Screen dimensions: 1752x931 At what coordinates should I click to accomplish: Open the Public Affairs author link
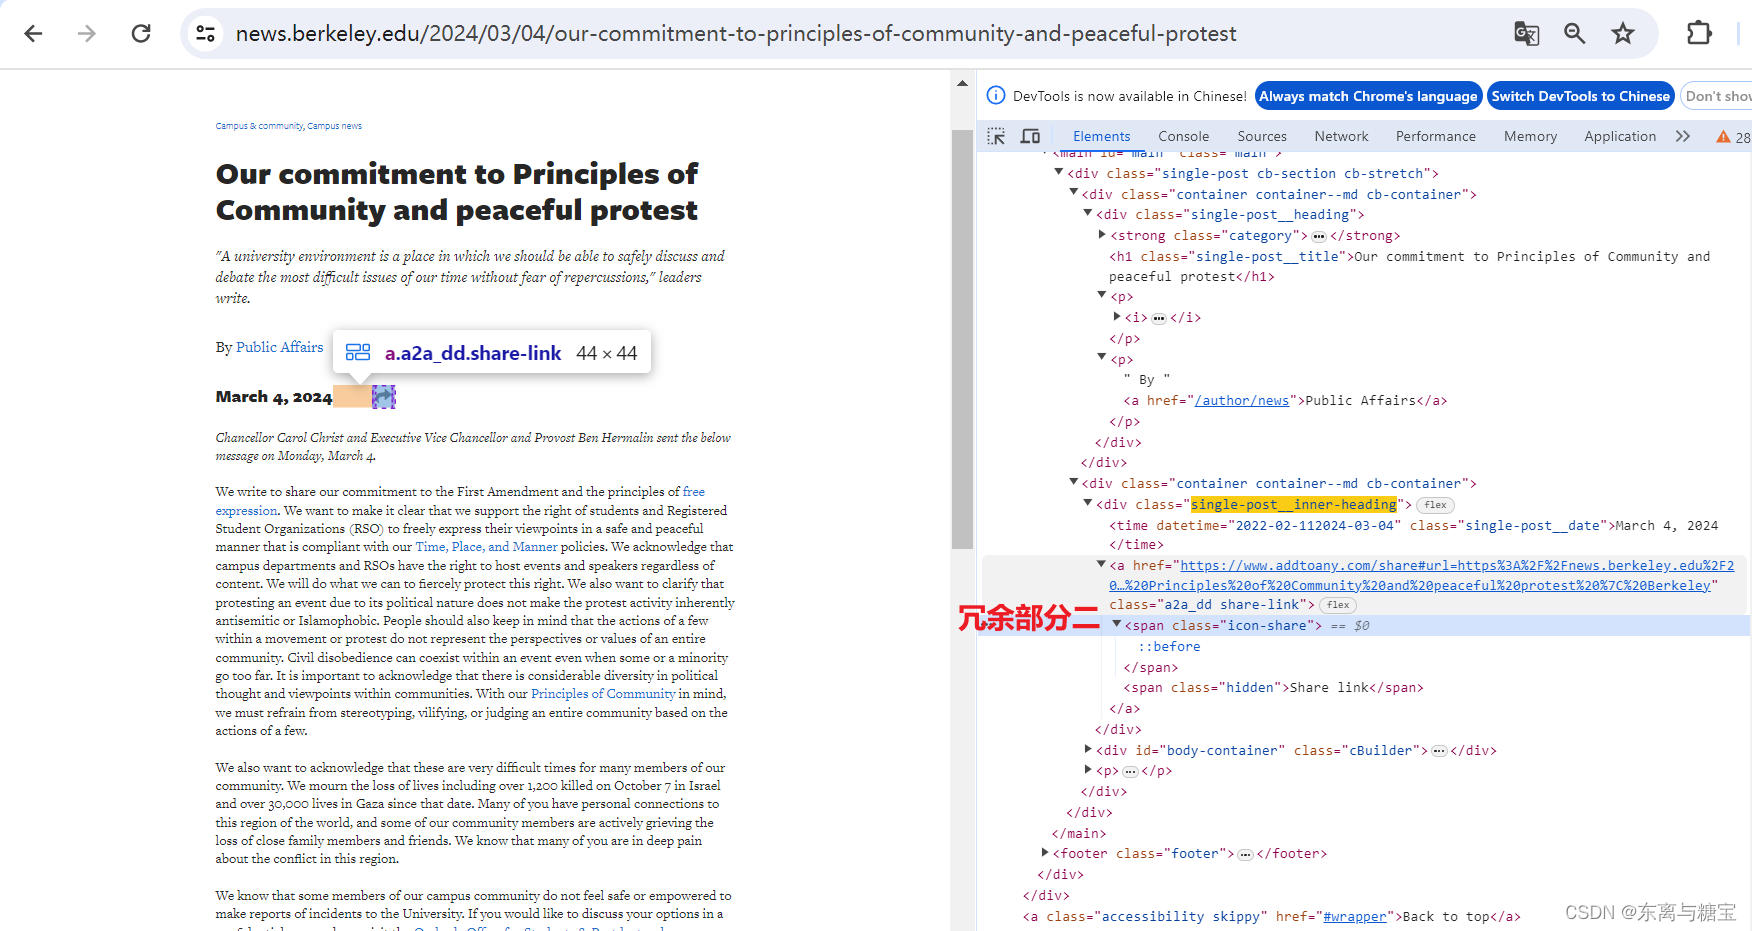coord(279,347)
